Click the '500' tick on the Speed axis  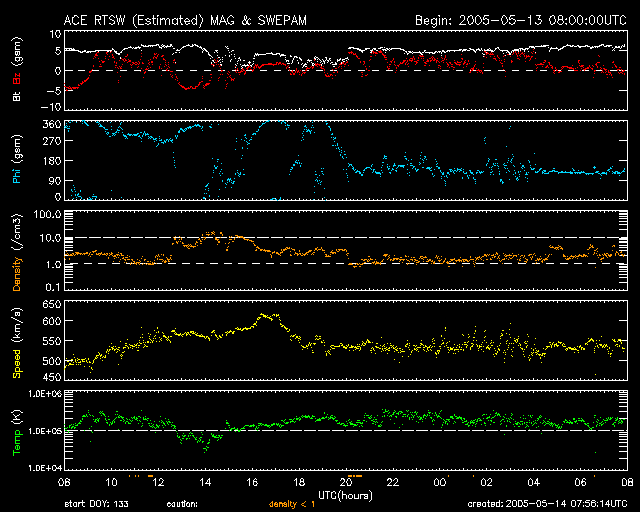tap(52, 361)
